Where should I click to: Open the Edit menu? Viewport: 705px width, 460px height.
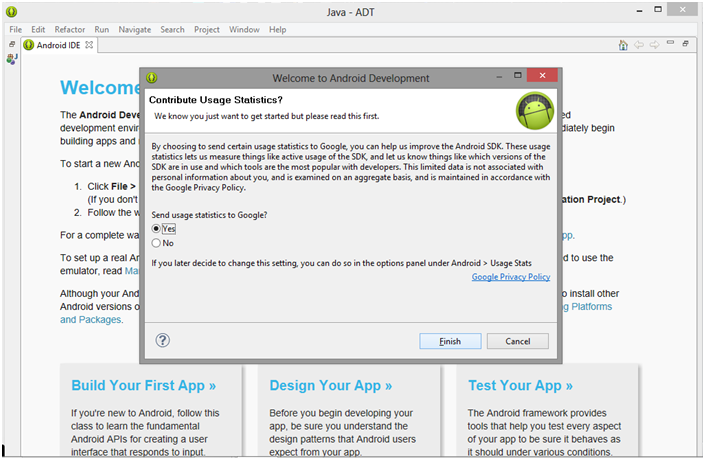coord(38,30)
